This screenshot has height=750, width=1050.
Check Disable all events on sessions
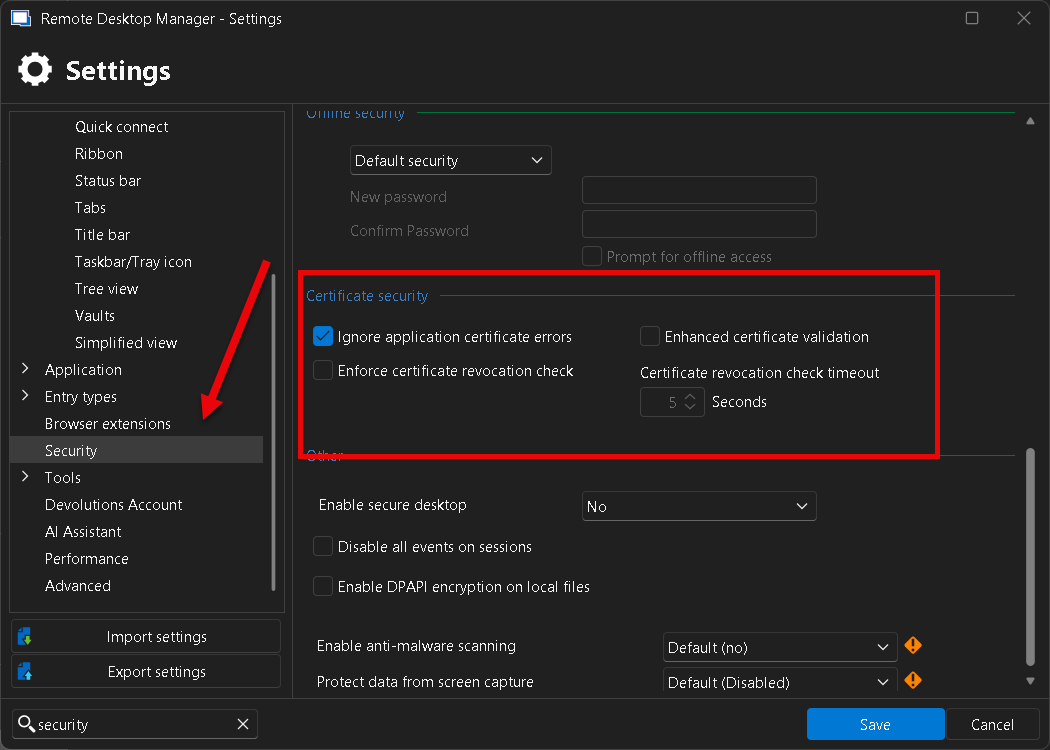coord(323,546)
